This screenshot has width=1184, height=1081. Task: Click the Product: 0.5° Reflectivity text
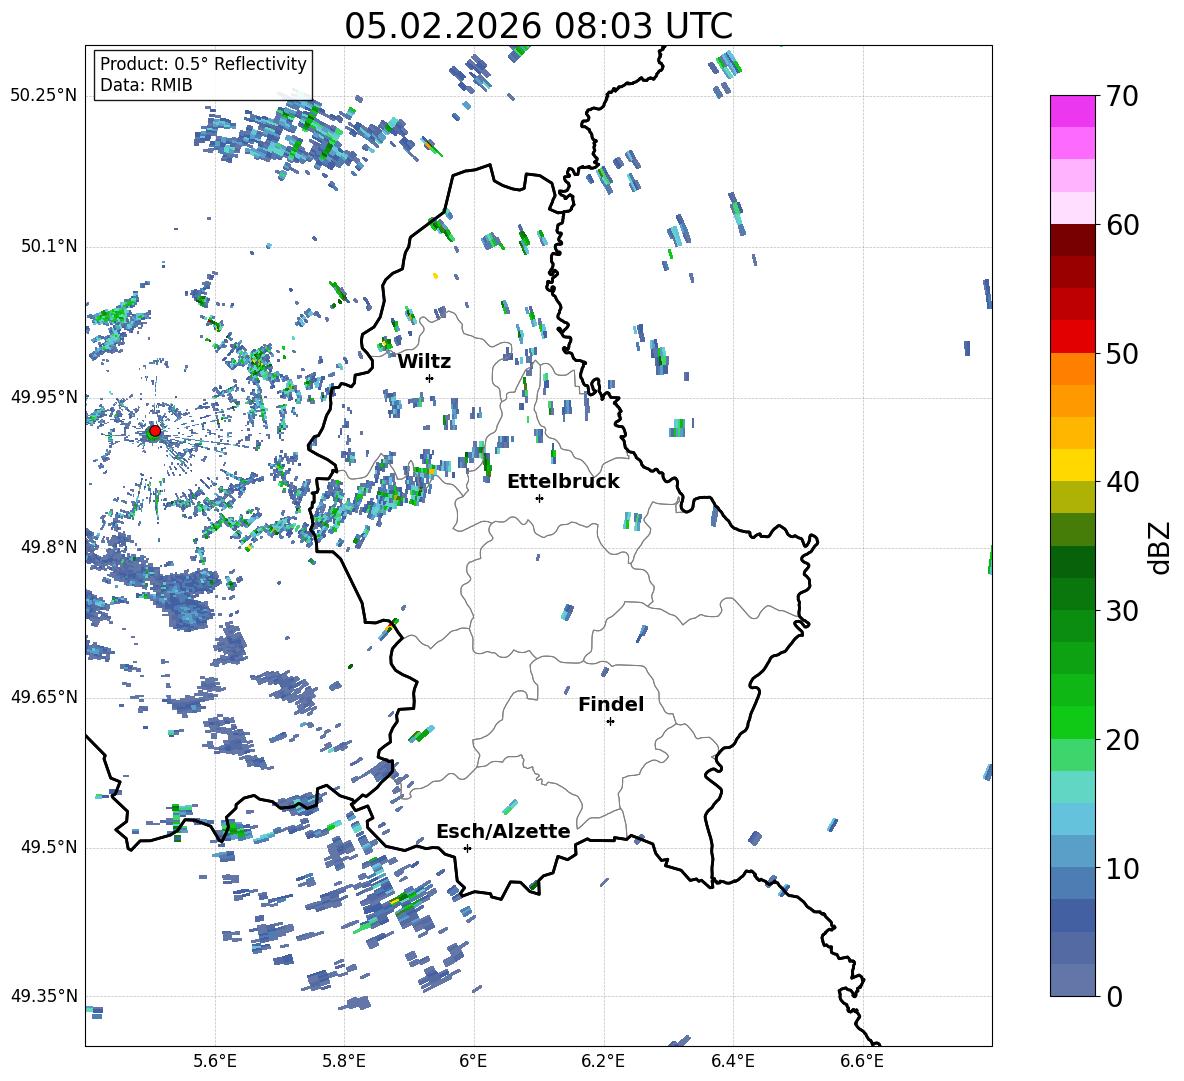click(x=203, y=63)
